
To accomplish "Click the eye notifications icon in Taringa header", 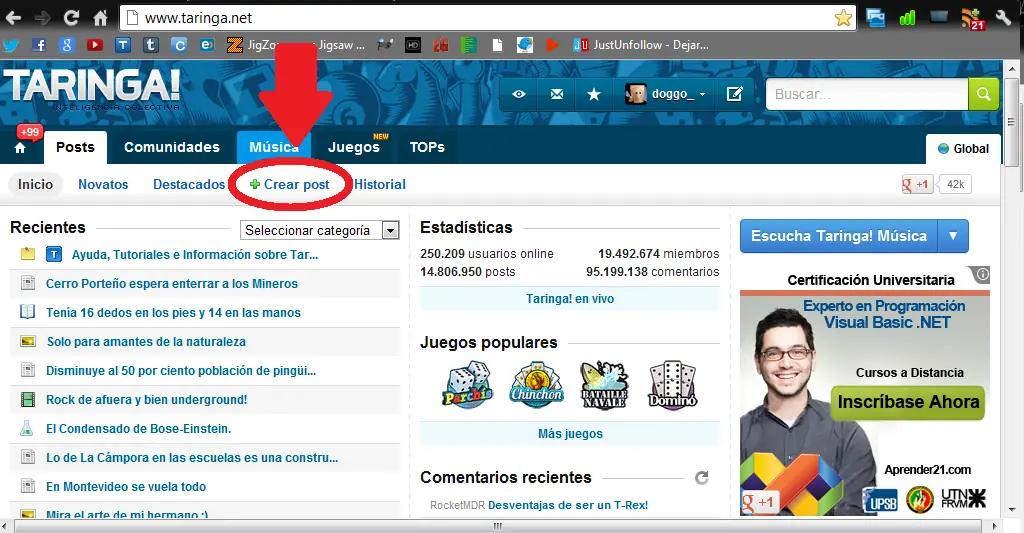I will coord(519,94).
